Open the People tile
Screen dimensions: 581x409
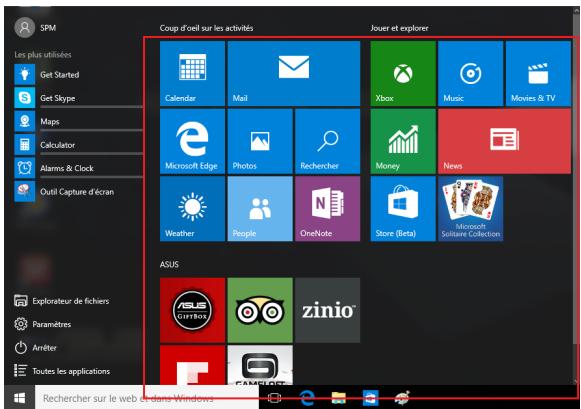click(x=260, y=209)
